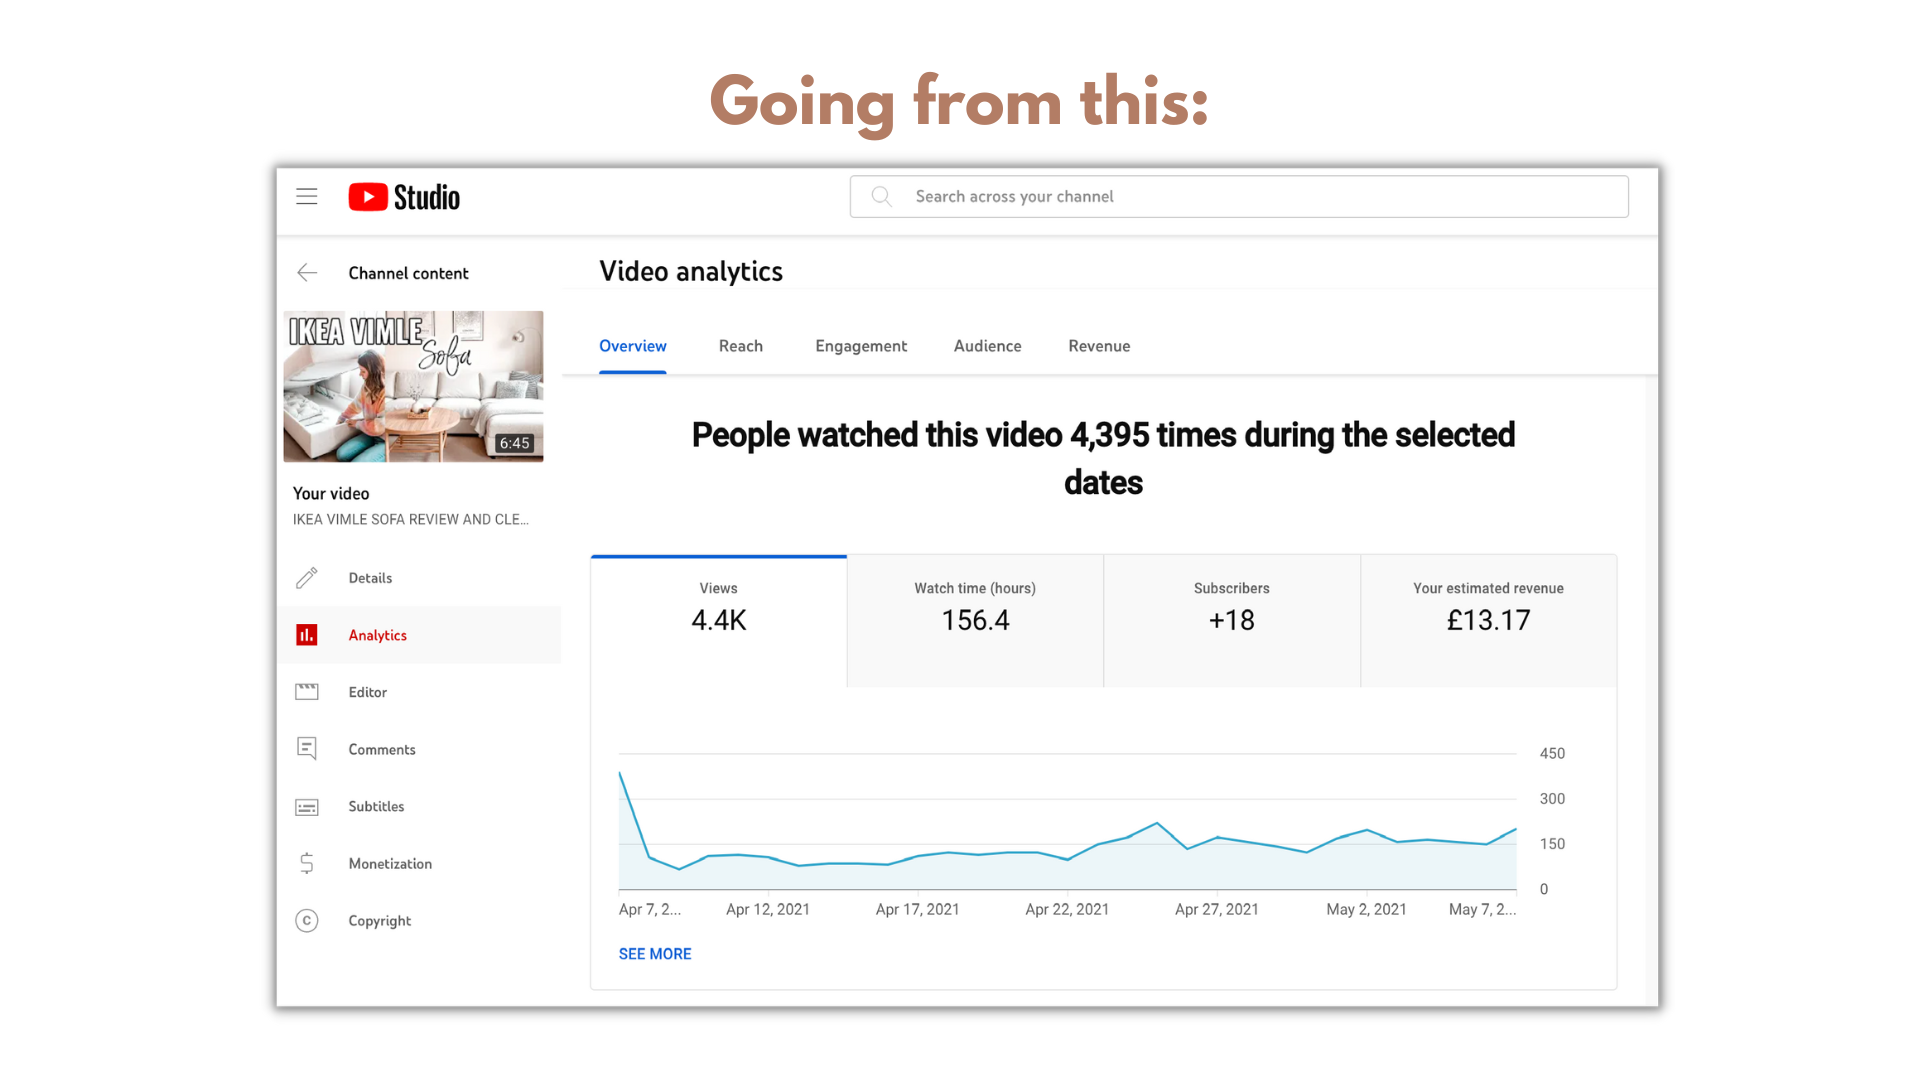The height and width of the screenshot is (1080, 1920).
Task: Click the Video analytics heading
Action: (691, 271)
